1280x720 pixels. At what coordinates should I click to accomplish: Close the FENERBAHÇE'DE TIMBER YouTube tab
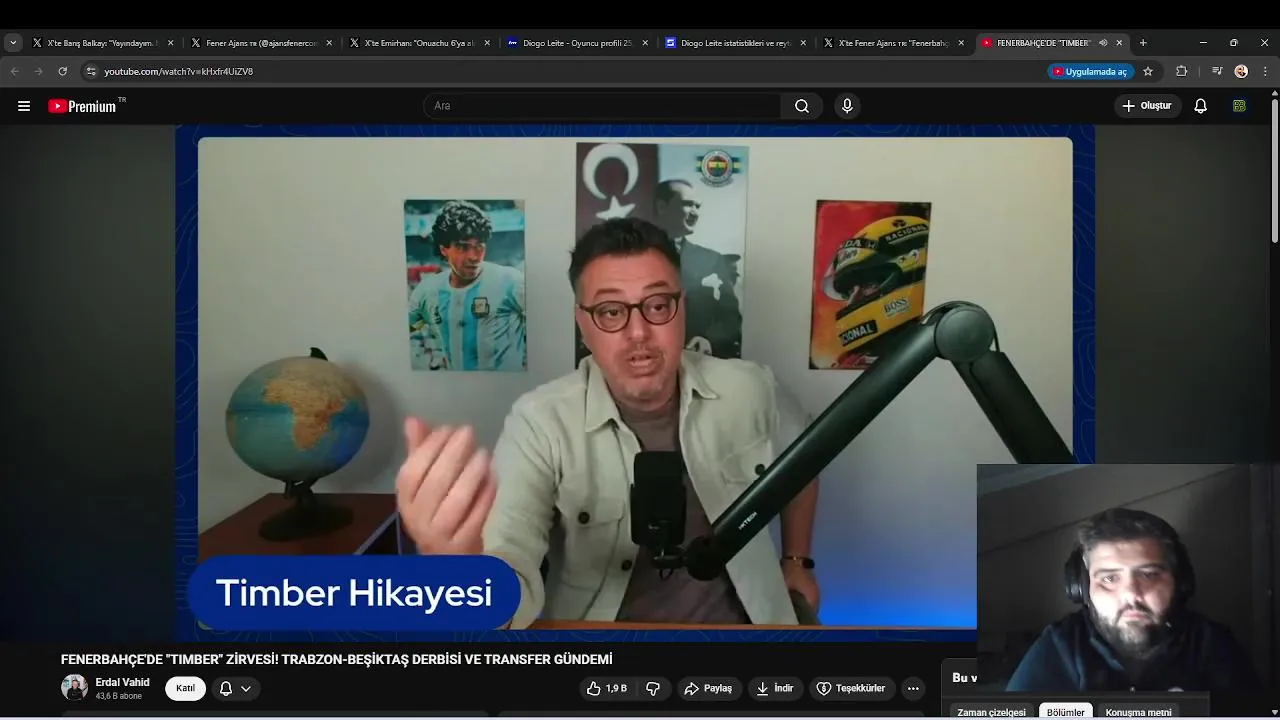(1119, 43)
